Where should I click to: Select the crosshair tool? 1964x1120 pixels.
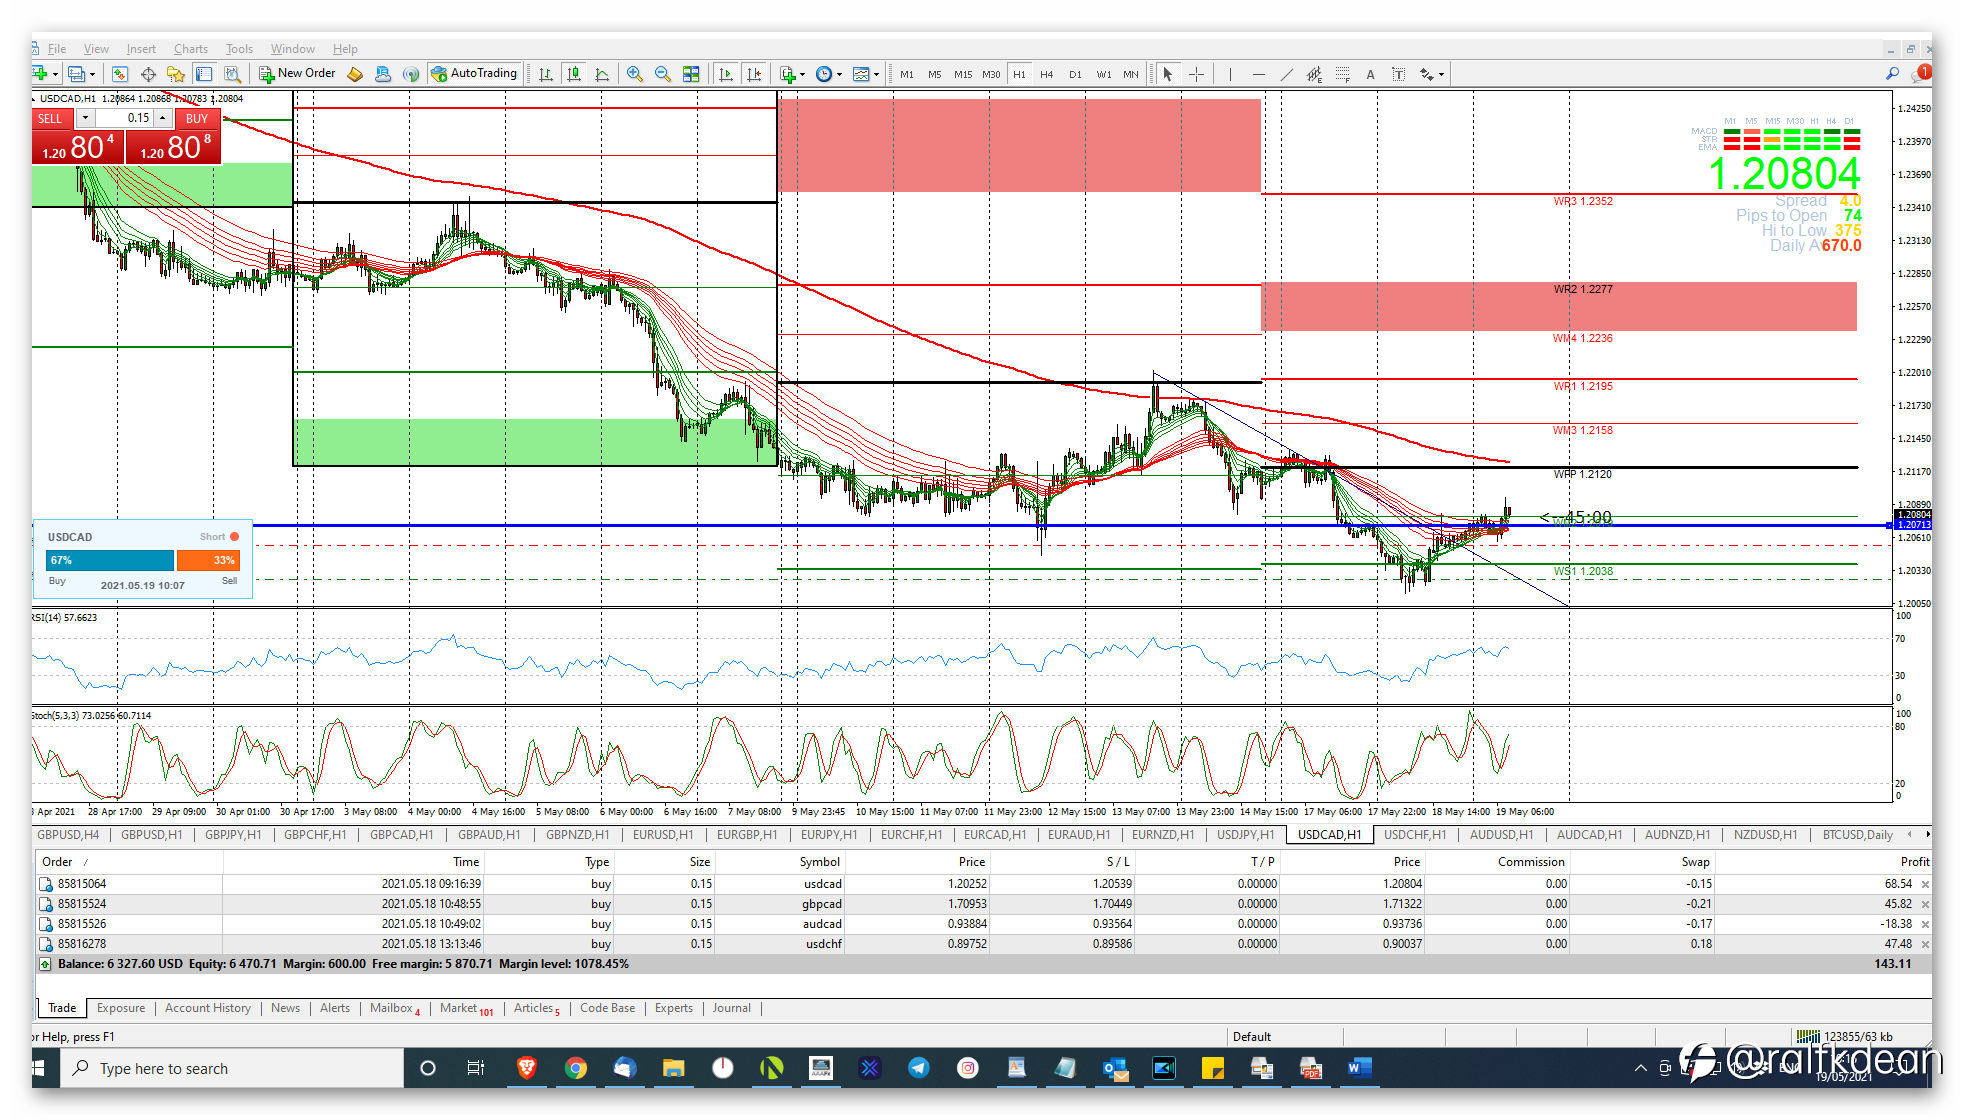[x=1196, y=74]
